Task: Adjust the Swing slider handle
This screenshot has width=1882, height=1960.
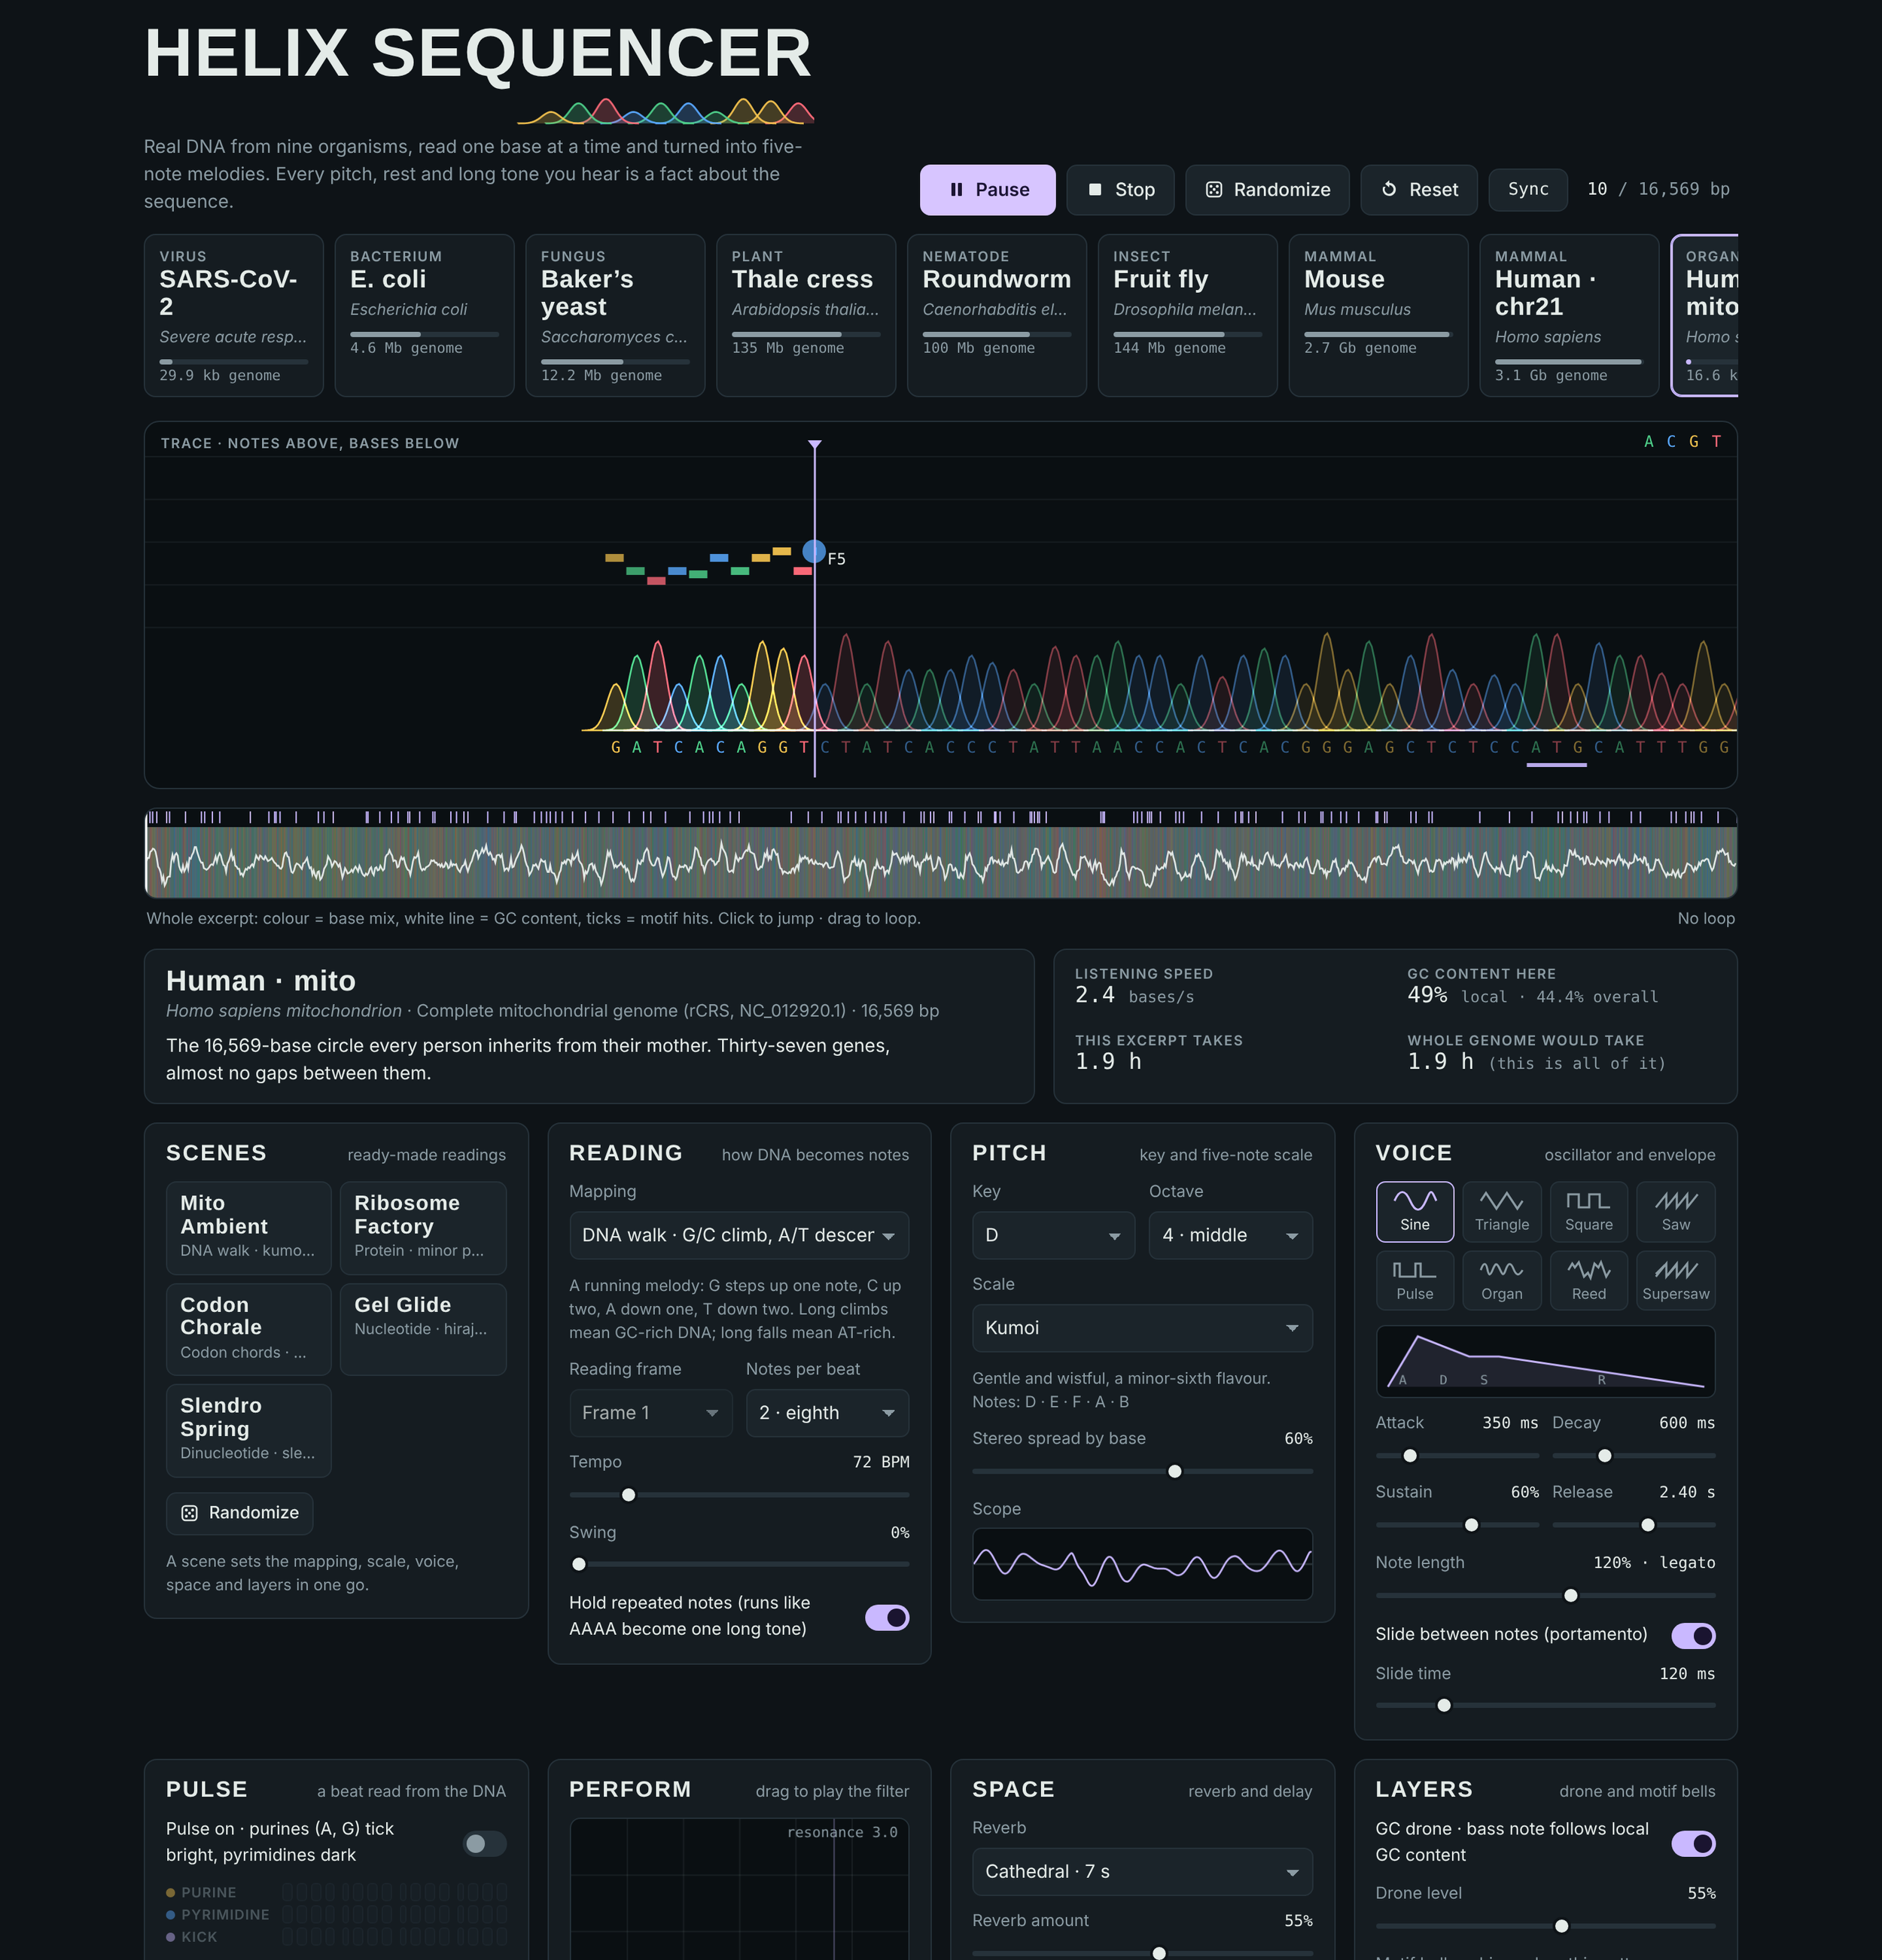Action: (x=579, y=1564)
